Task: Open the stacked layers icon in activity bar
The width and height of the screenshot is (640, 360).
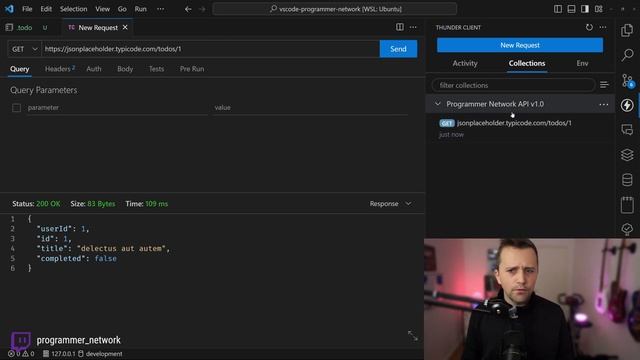Action: click(x=627, y=155)
